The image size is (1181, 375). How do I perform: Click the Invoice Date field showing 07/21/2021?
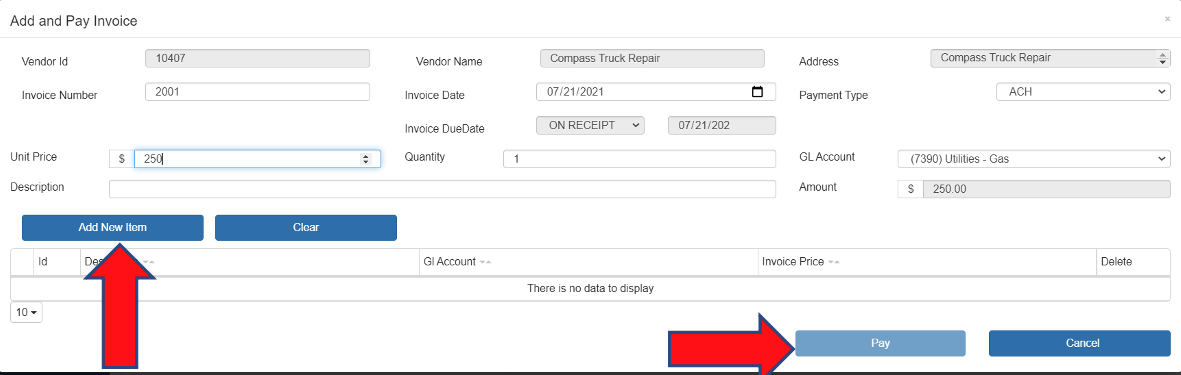656,92
